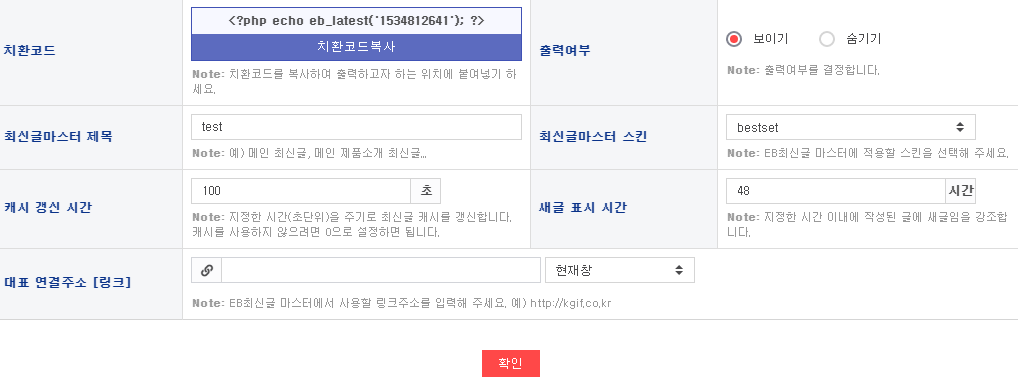
Task: Click the 최신글마스터 제목 label
Action: point(58,137)
